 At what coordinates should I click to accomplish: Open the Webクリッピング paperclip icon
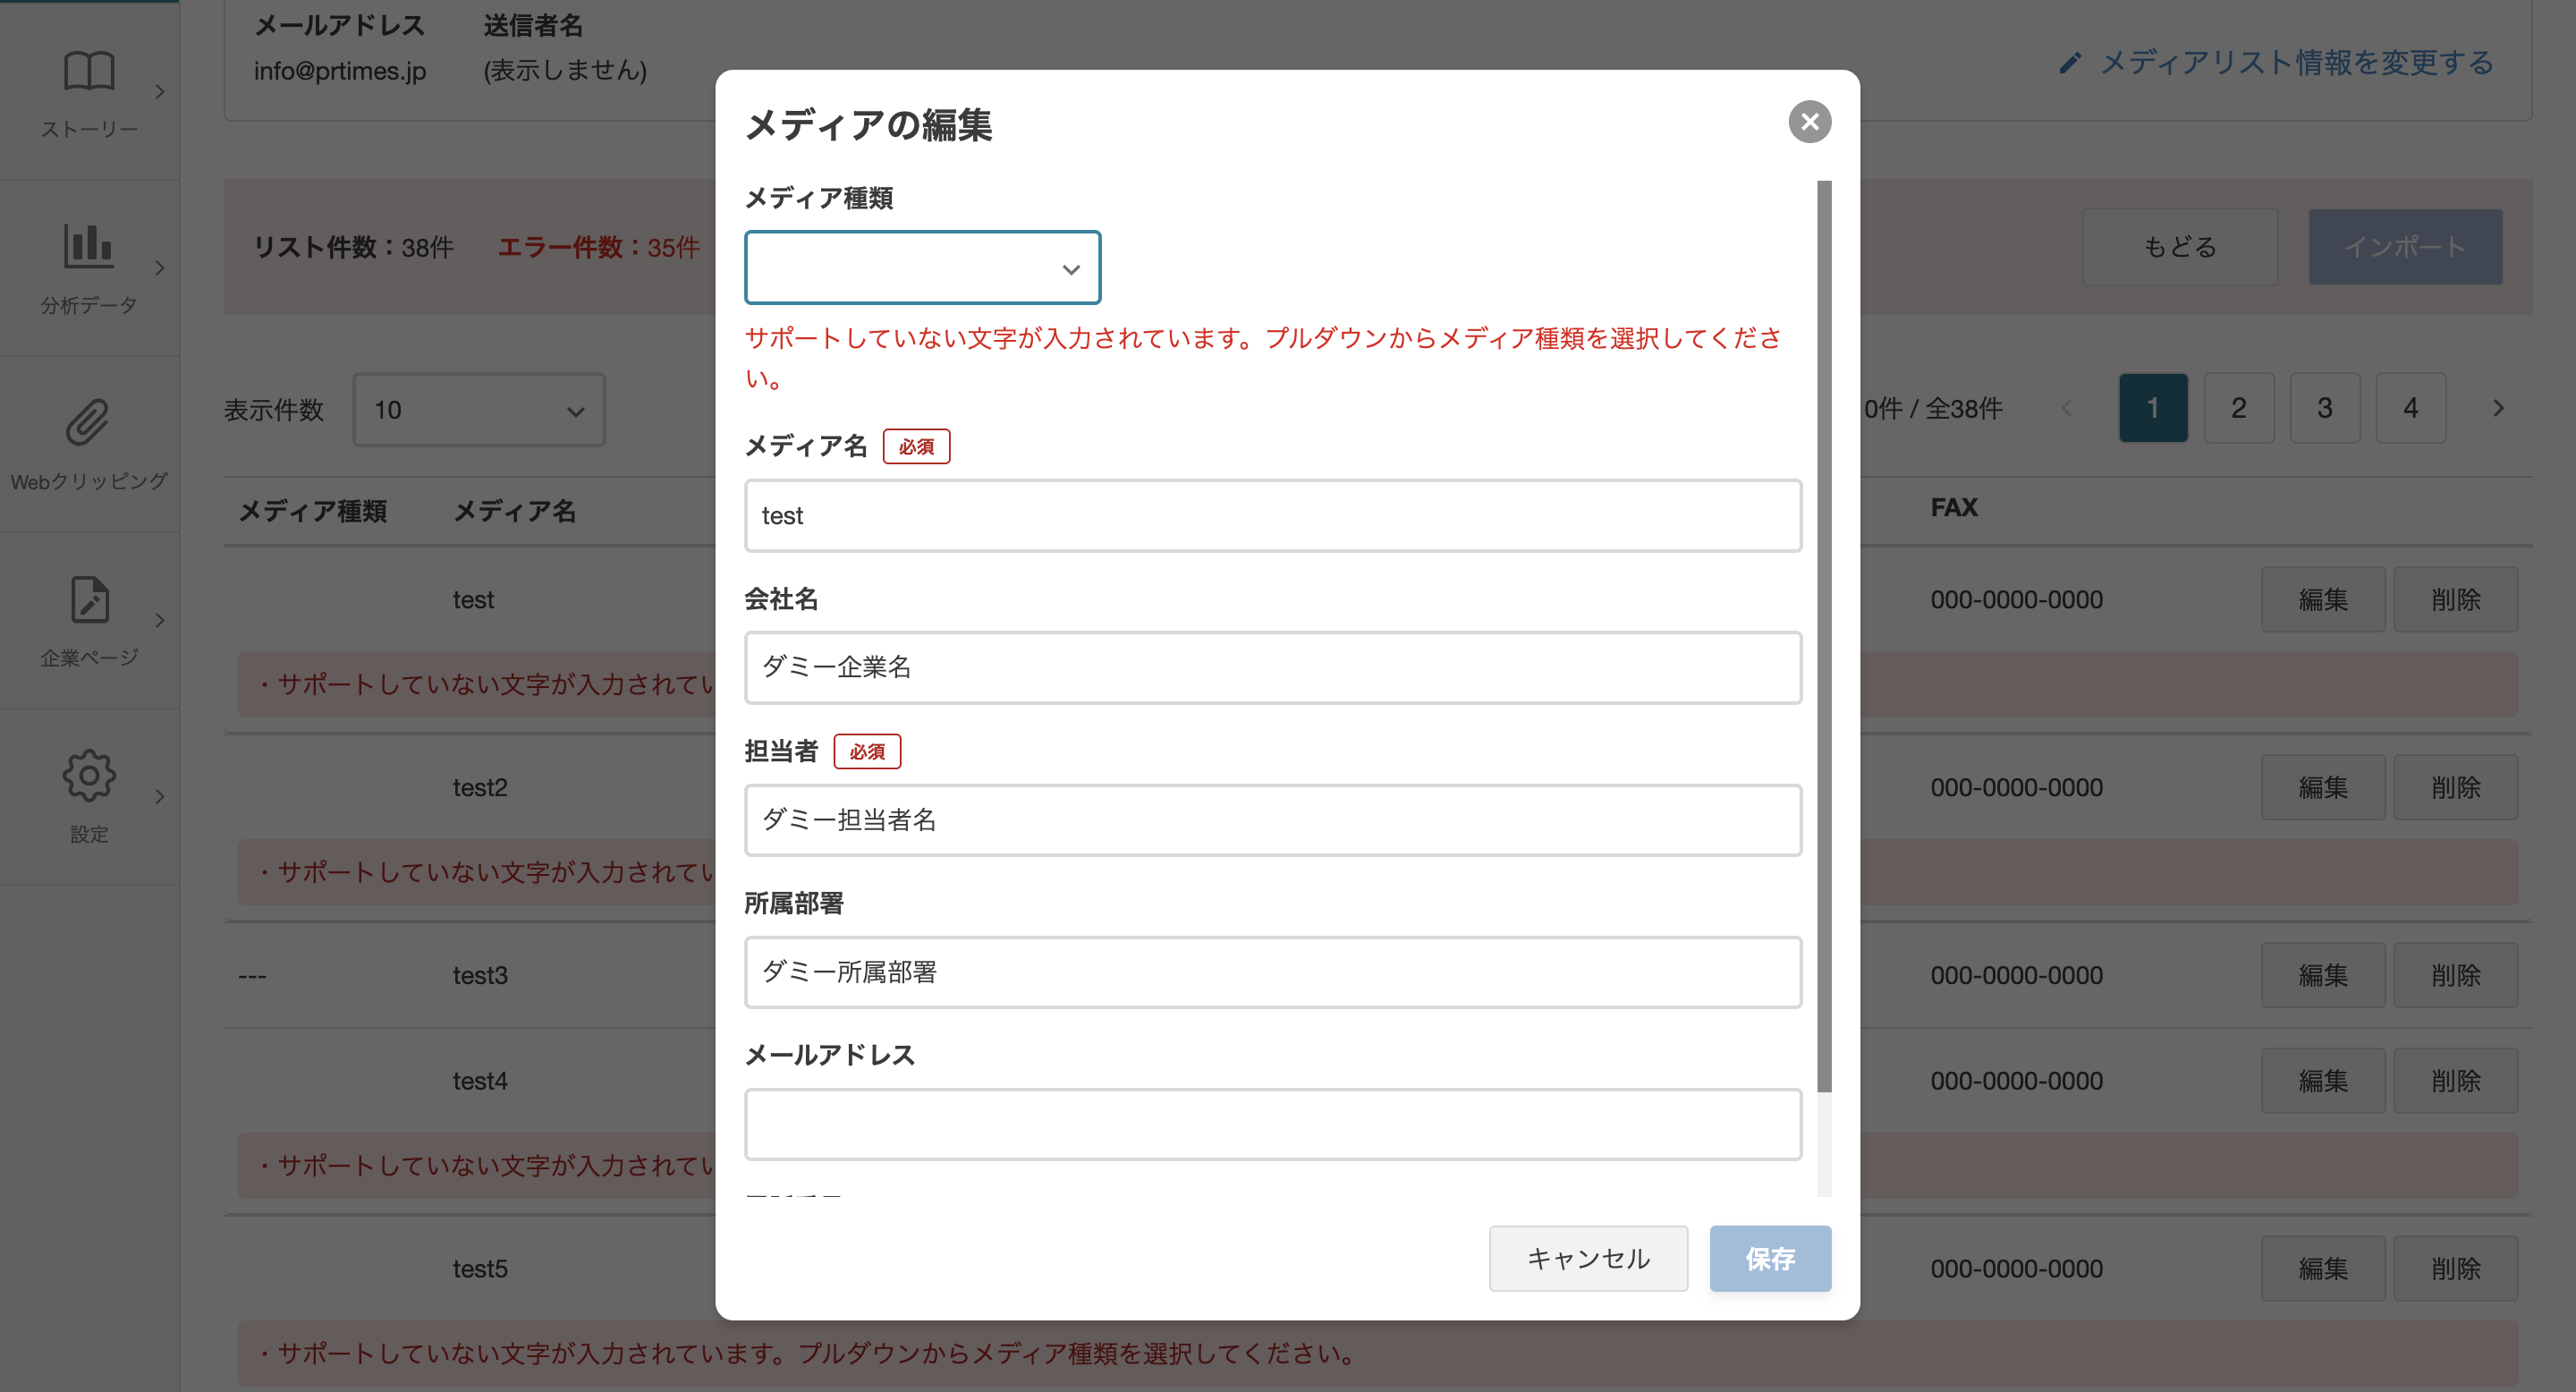(x=89, y=422)
